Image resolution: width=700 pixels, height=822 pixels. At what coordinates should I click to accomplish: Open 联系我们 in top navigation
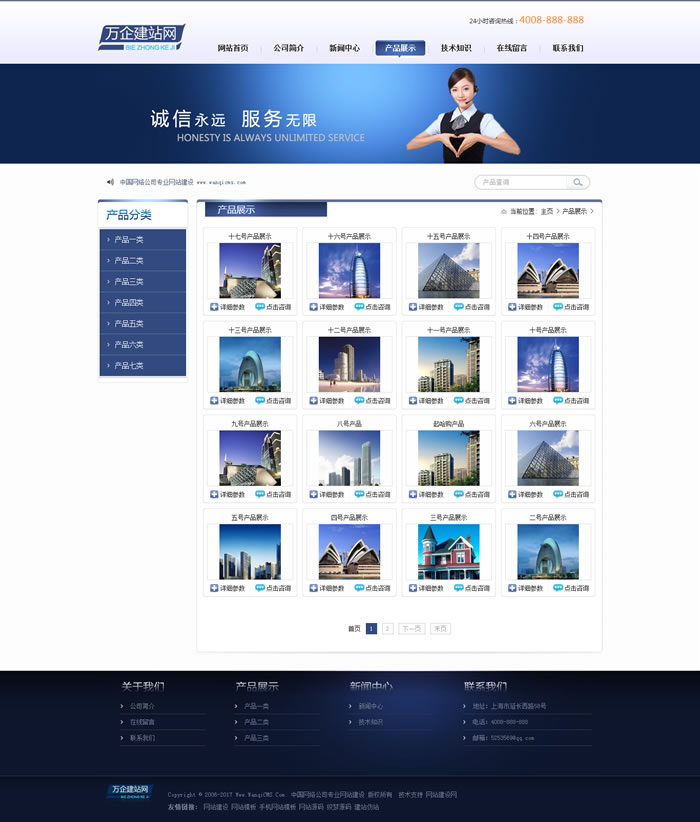pyautogui.click(x=568, y=48)
